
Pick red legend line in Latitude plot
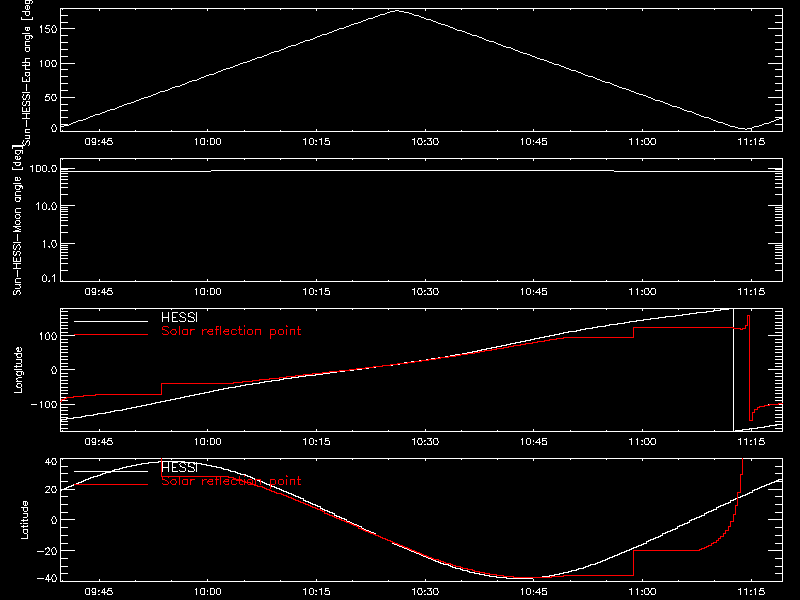pyautogui.click(x=111, y=484)
